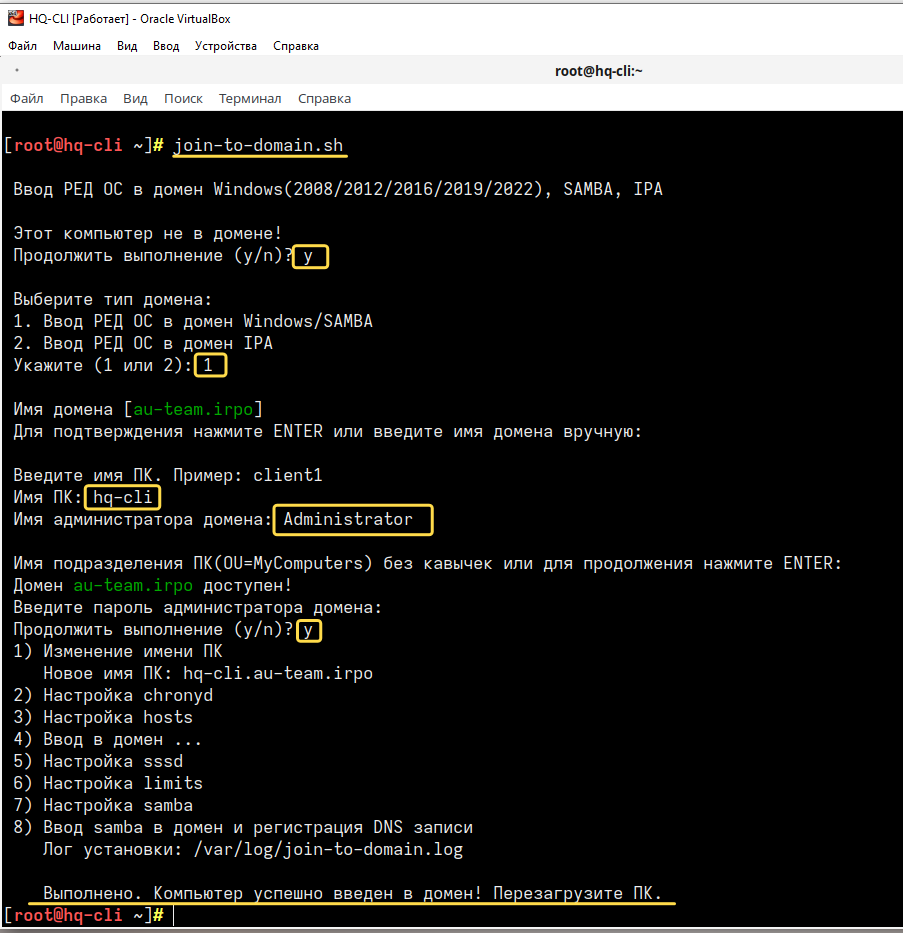This screenshot has height=933, width=903.
Task: Click the /var/log/join-to-domain.log path
Action: 328,850
